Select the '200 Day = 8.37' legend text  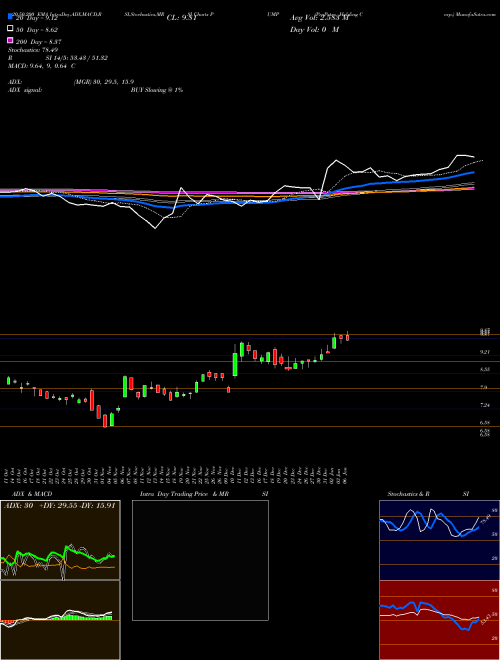(38, 42)
